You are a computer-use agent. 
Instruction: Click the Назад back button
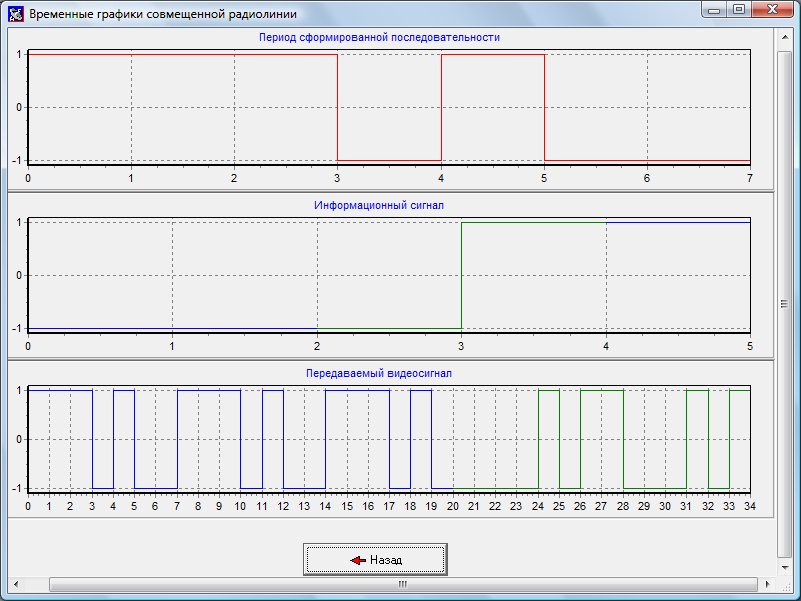click(x=375, y=560)
